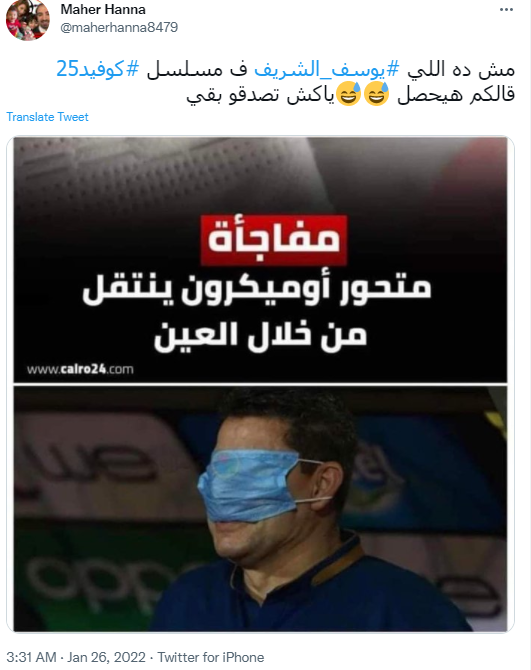
Task: Open the Cairo24 Omicron headline image
Action: (260, 260)
